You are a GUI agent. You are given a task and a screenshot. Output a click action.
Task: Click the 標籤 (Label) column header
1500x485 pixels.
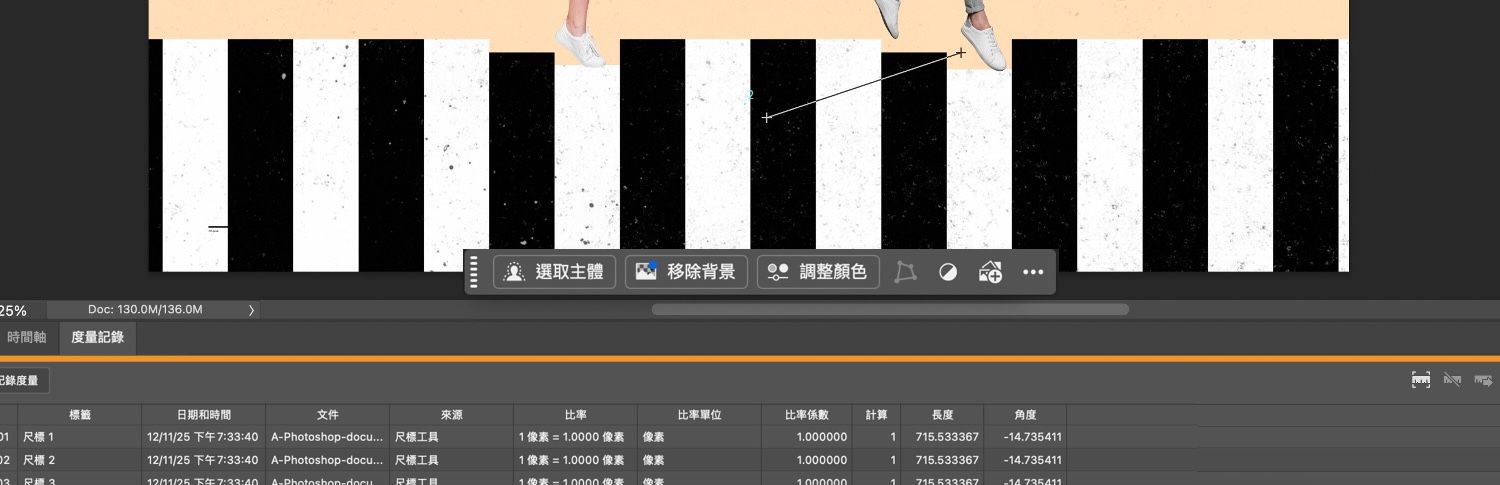coord(80,415)
